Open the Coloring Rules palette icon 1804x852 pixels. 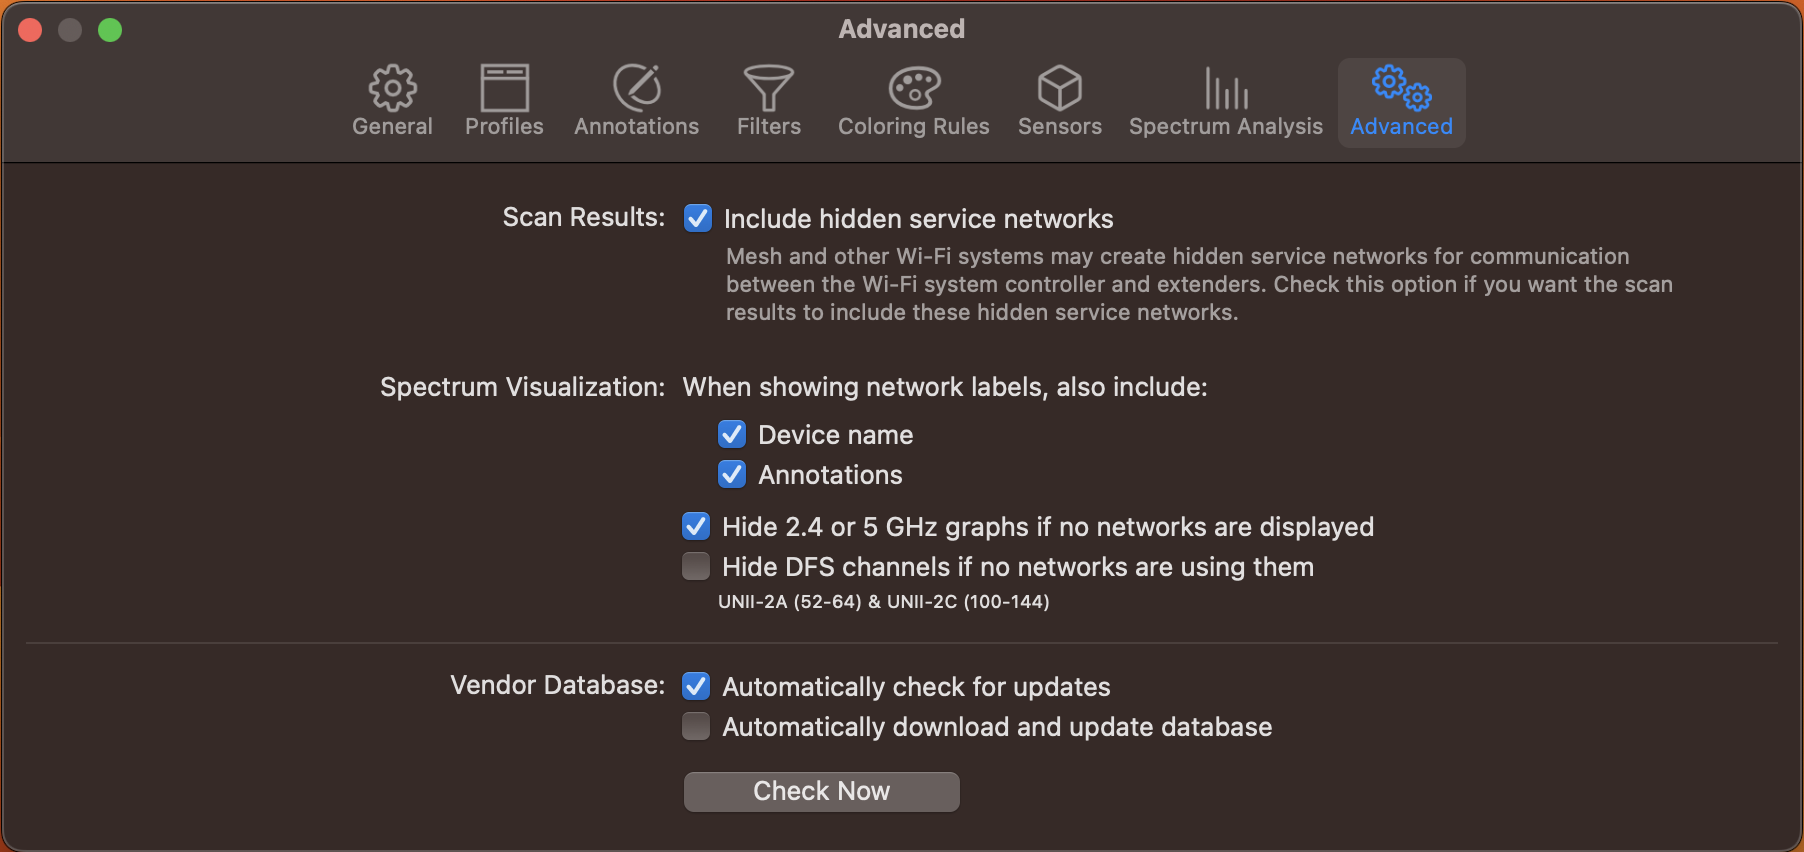914,88
